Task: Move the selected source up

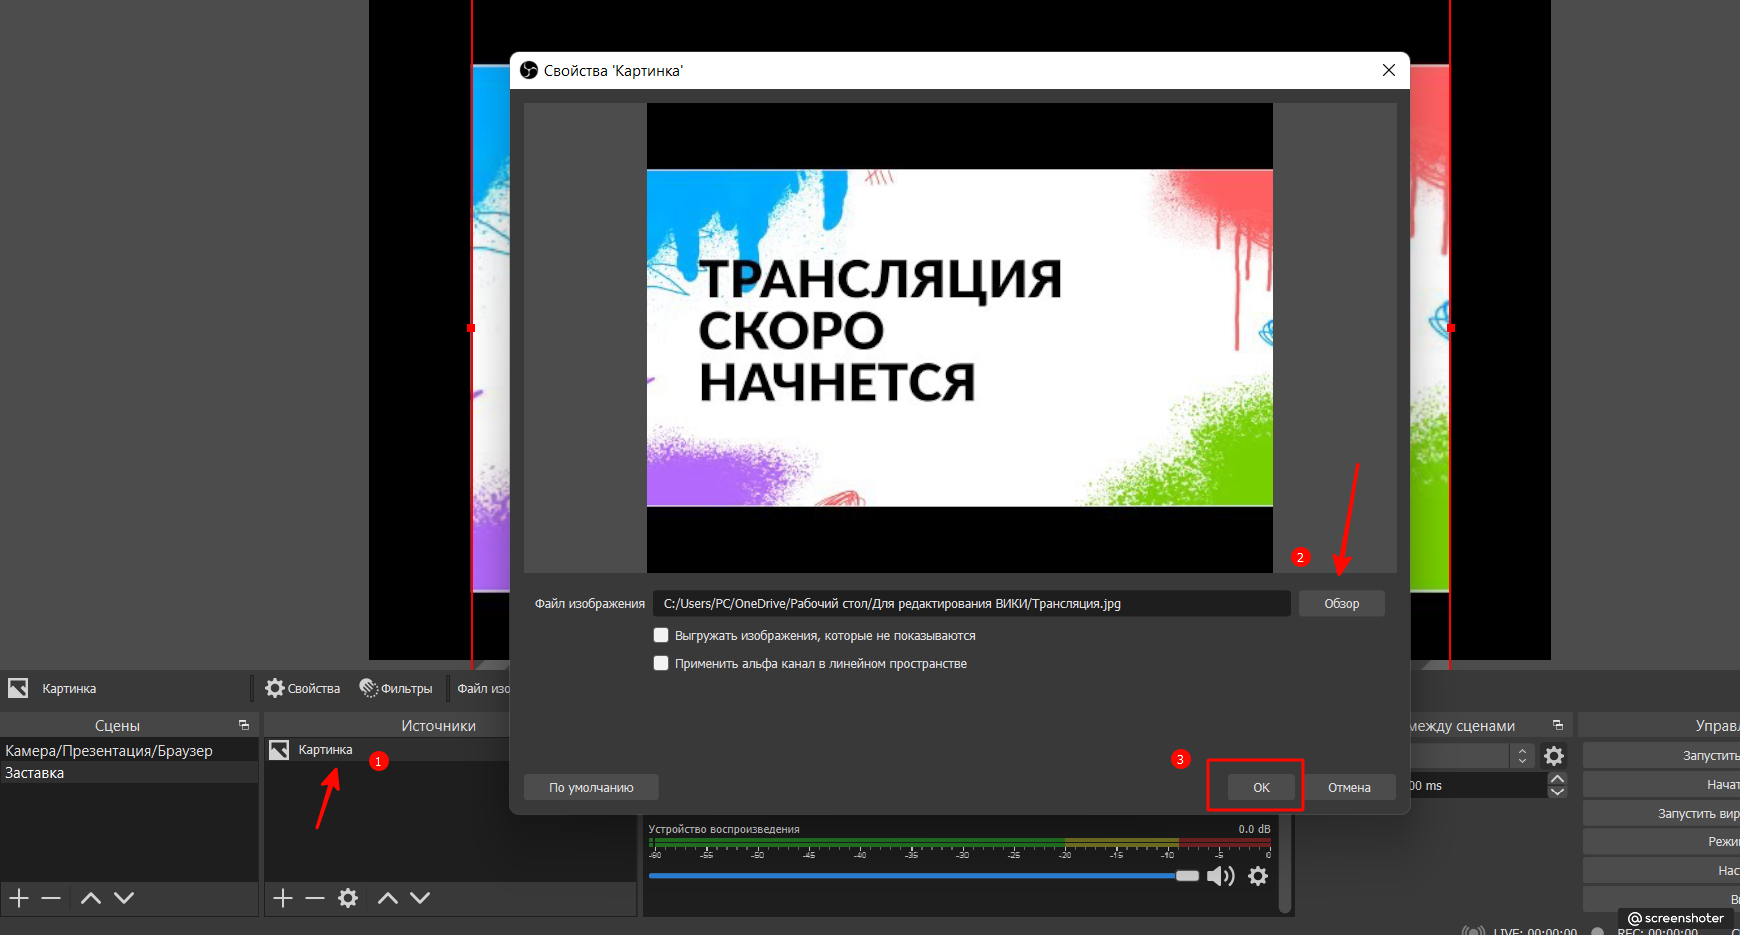Action: [x=388, y=898]
